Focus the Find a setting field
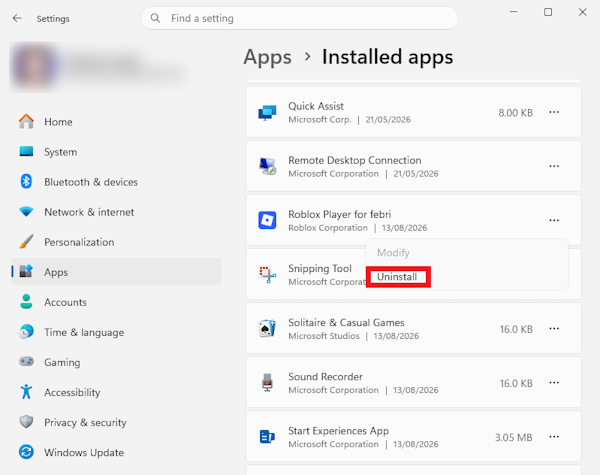Screen dimensions: 600x475 [299, 18]
